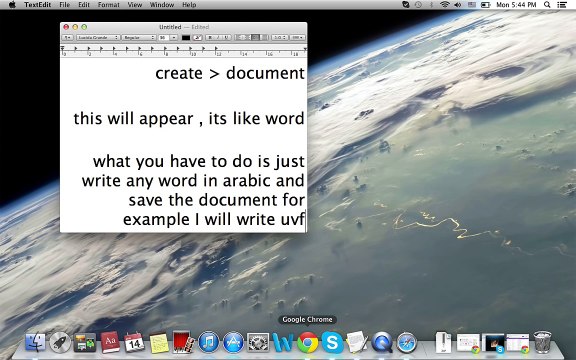Image resolution: width=576 pixels, height=360 pixels.
Task: Launch Google Chrome from the Dock
Action: pyautogui.click(x=308, y=342)
